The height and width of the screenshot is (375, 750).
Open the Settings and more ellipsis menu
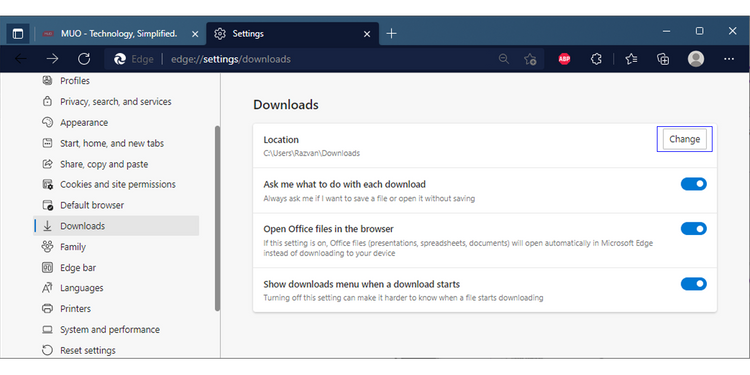click(729, 59)
